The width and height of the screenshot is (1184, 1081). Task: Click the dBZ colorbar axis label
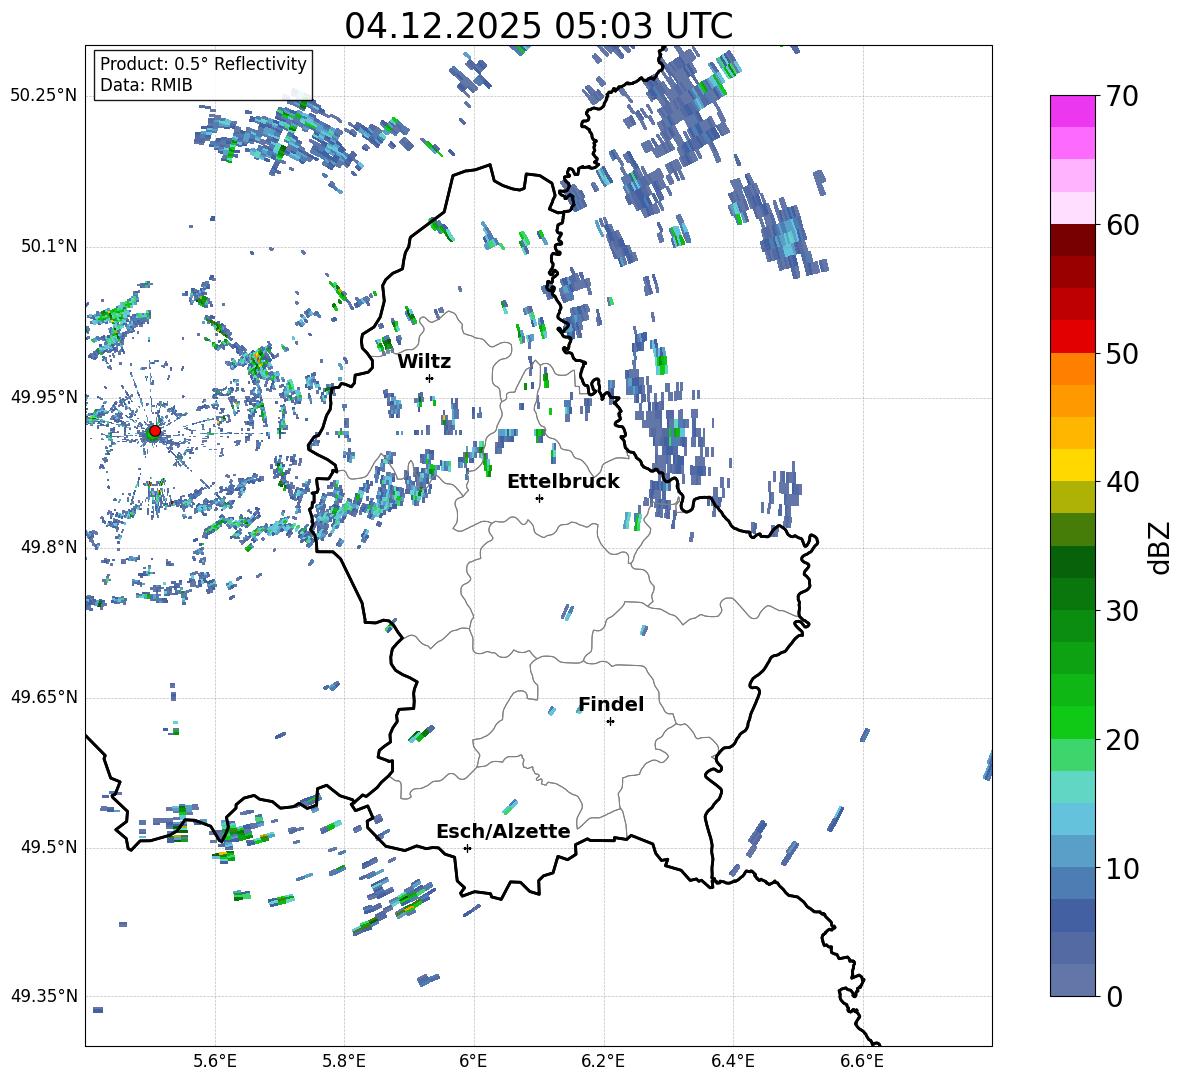click(1160, 547)
